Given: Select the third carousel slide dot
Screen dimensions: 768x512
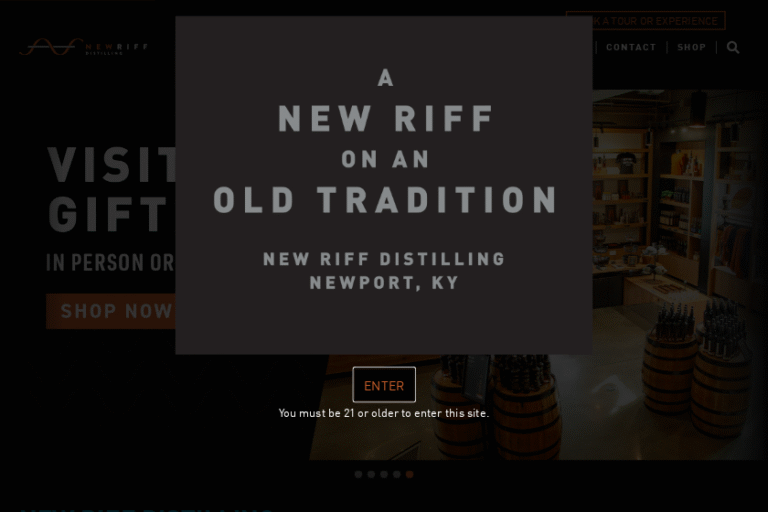Looking at the screenshot, I should [x=384, y=474].
